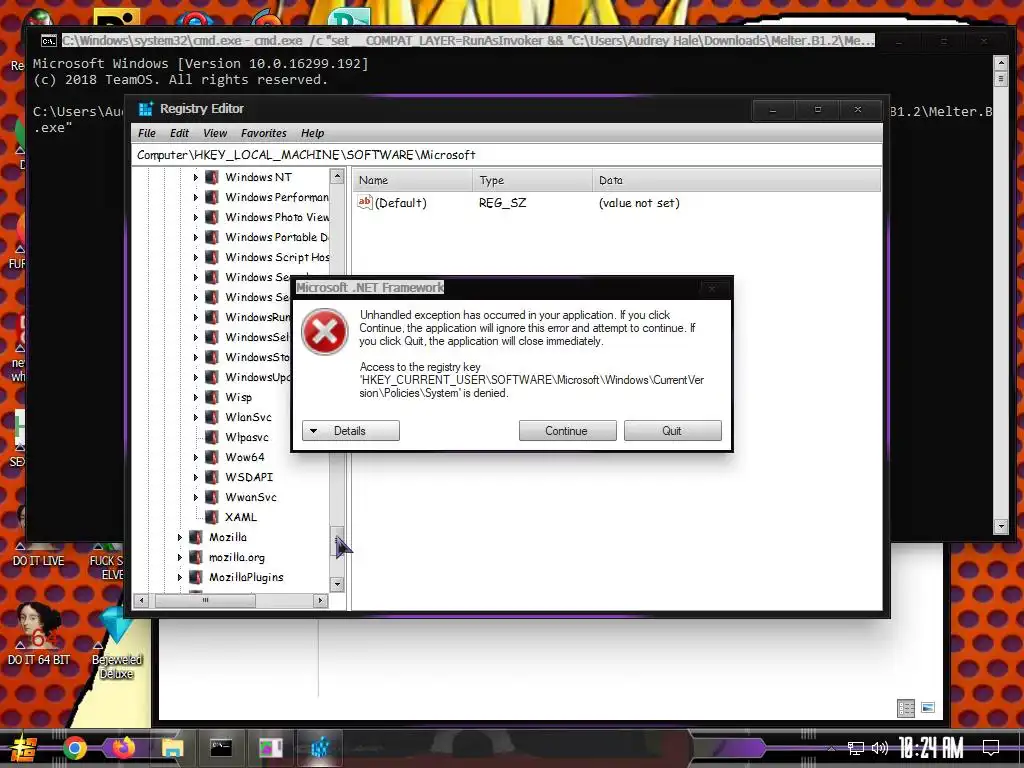Click the cmd window scroll up arrow

(x=1000, y=63)
